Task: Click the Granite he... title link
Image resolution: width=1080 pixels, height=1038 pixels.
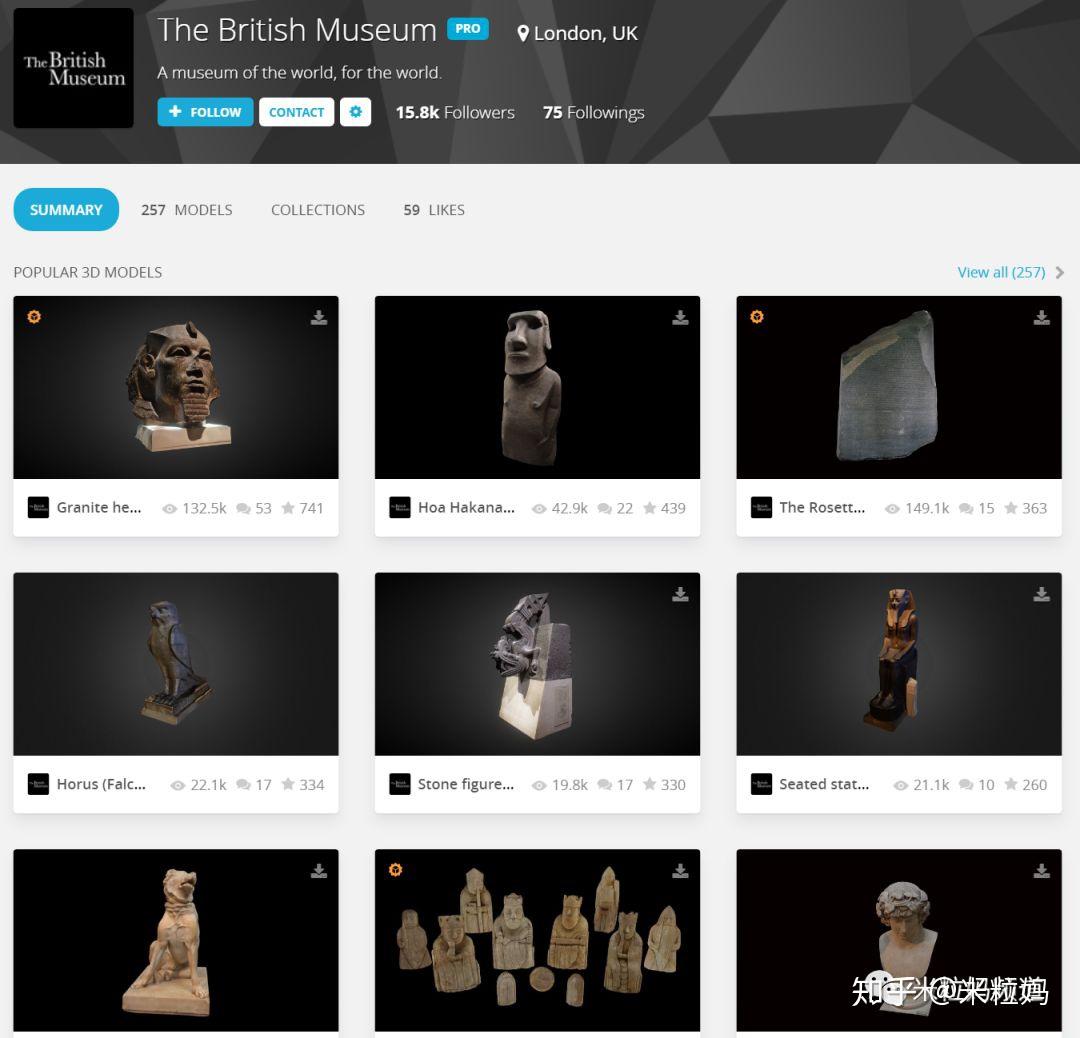Action: pos(99,508)
